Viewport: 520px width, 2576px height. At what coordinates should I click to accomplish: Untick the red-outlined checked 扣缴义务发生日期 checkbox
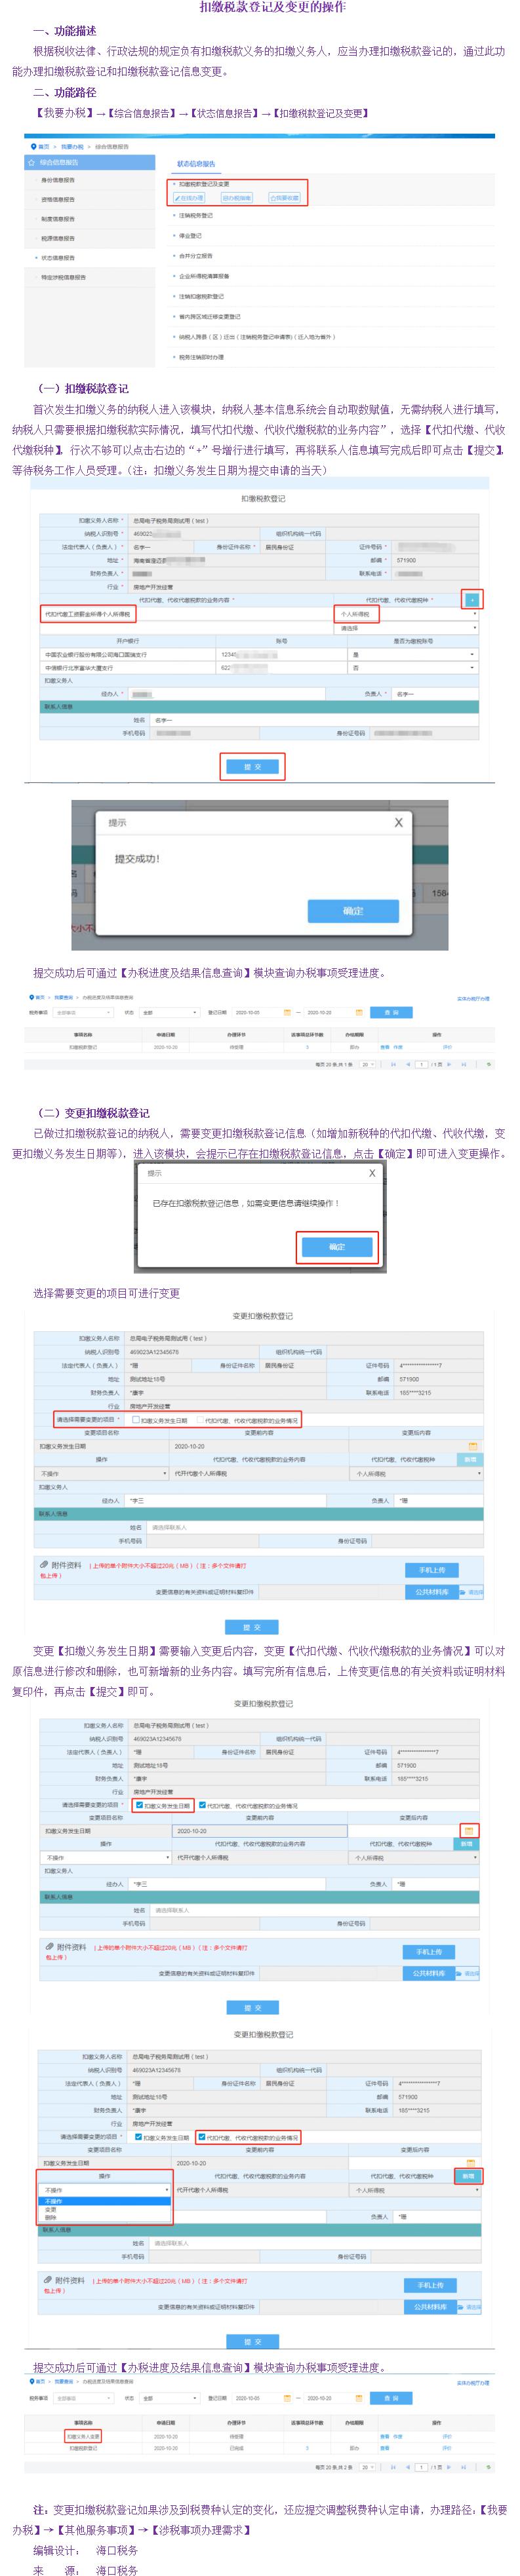[x=139, y=1805]
